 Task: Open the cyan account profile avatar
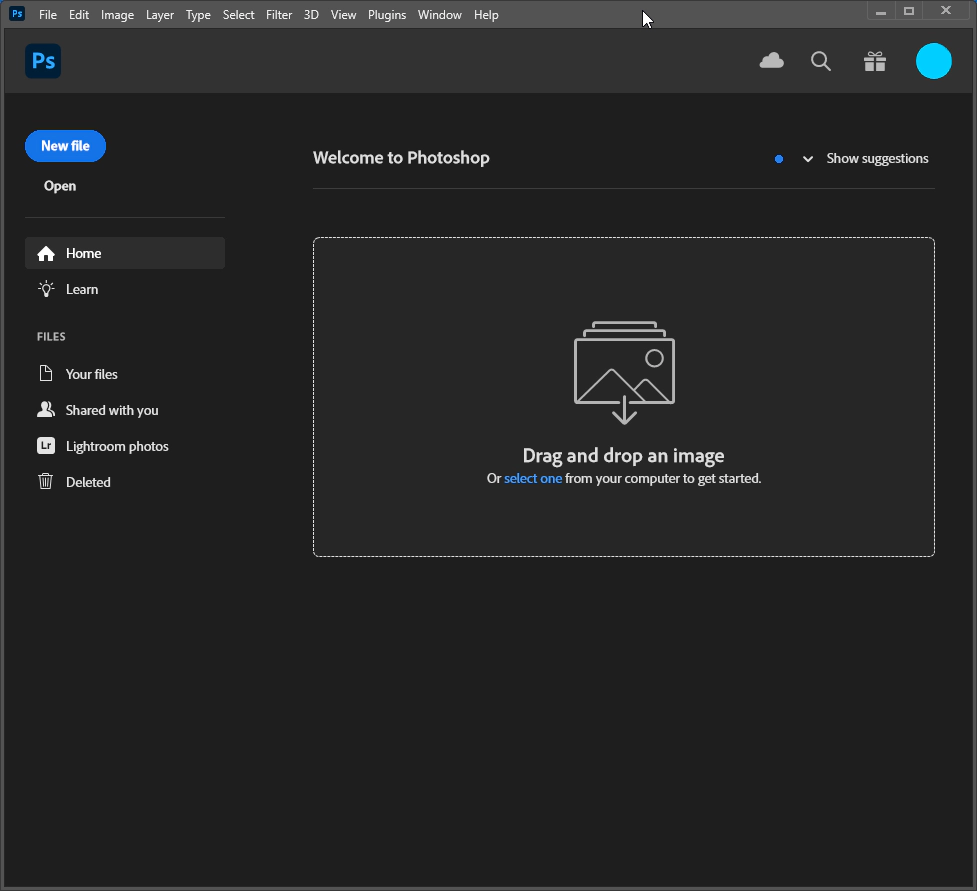[x=933, y=61]
